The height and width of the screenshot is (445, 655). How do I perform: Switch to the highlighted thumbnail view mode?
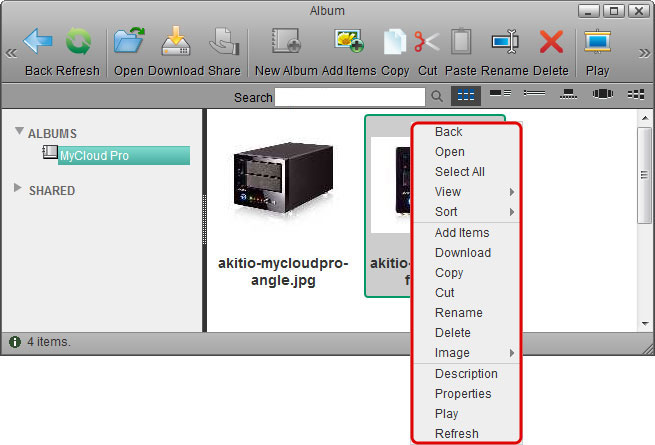(465, 96)
